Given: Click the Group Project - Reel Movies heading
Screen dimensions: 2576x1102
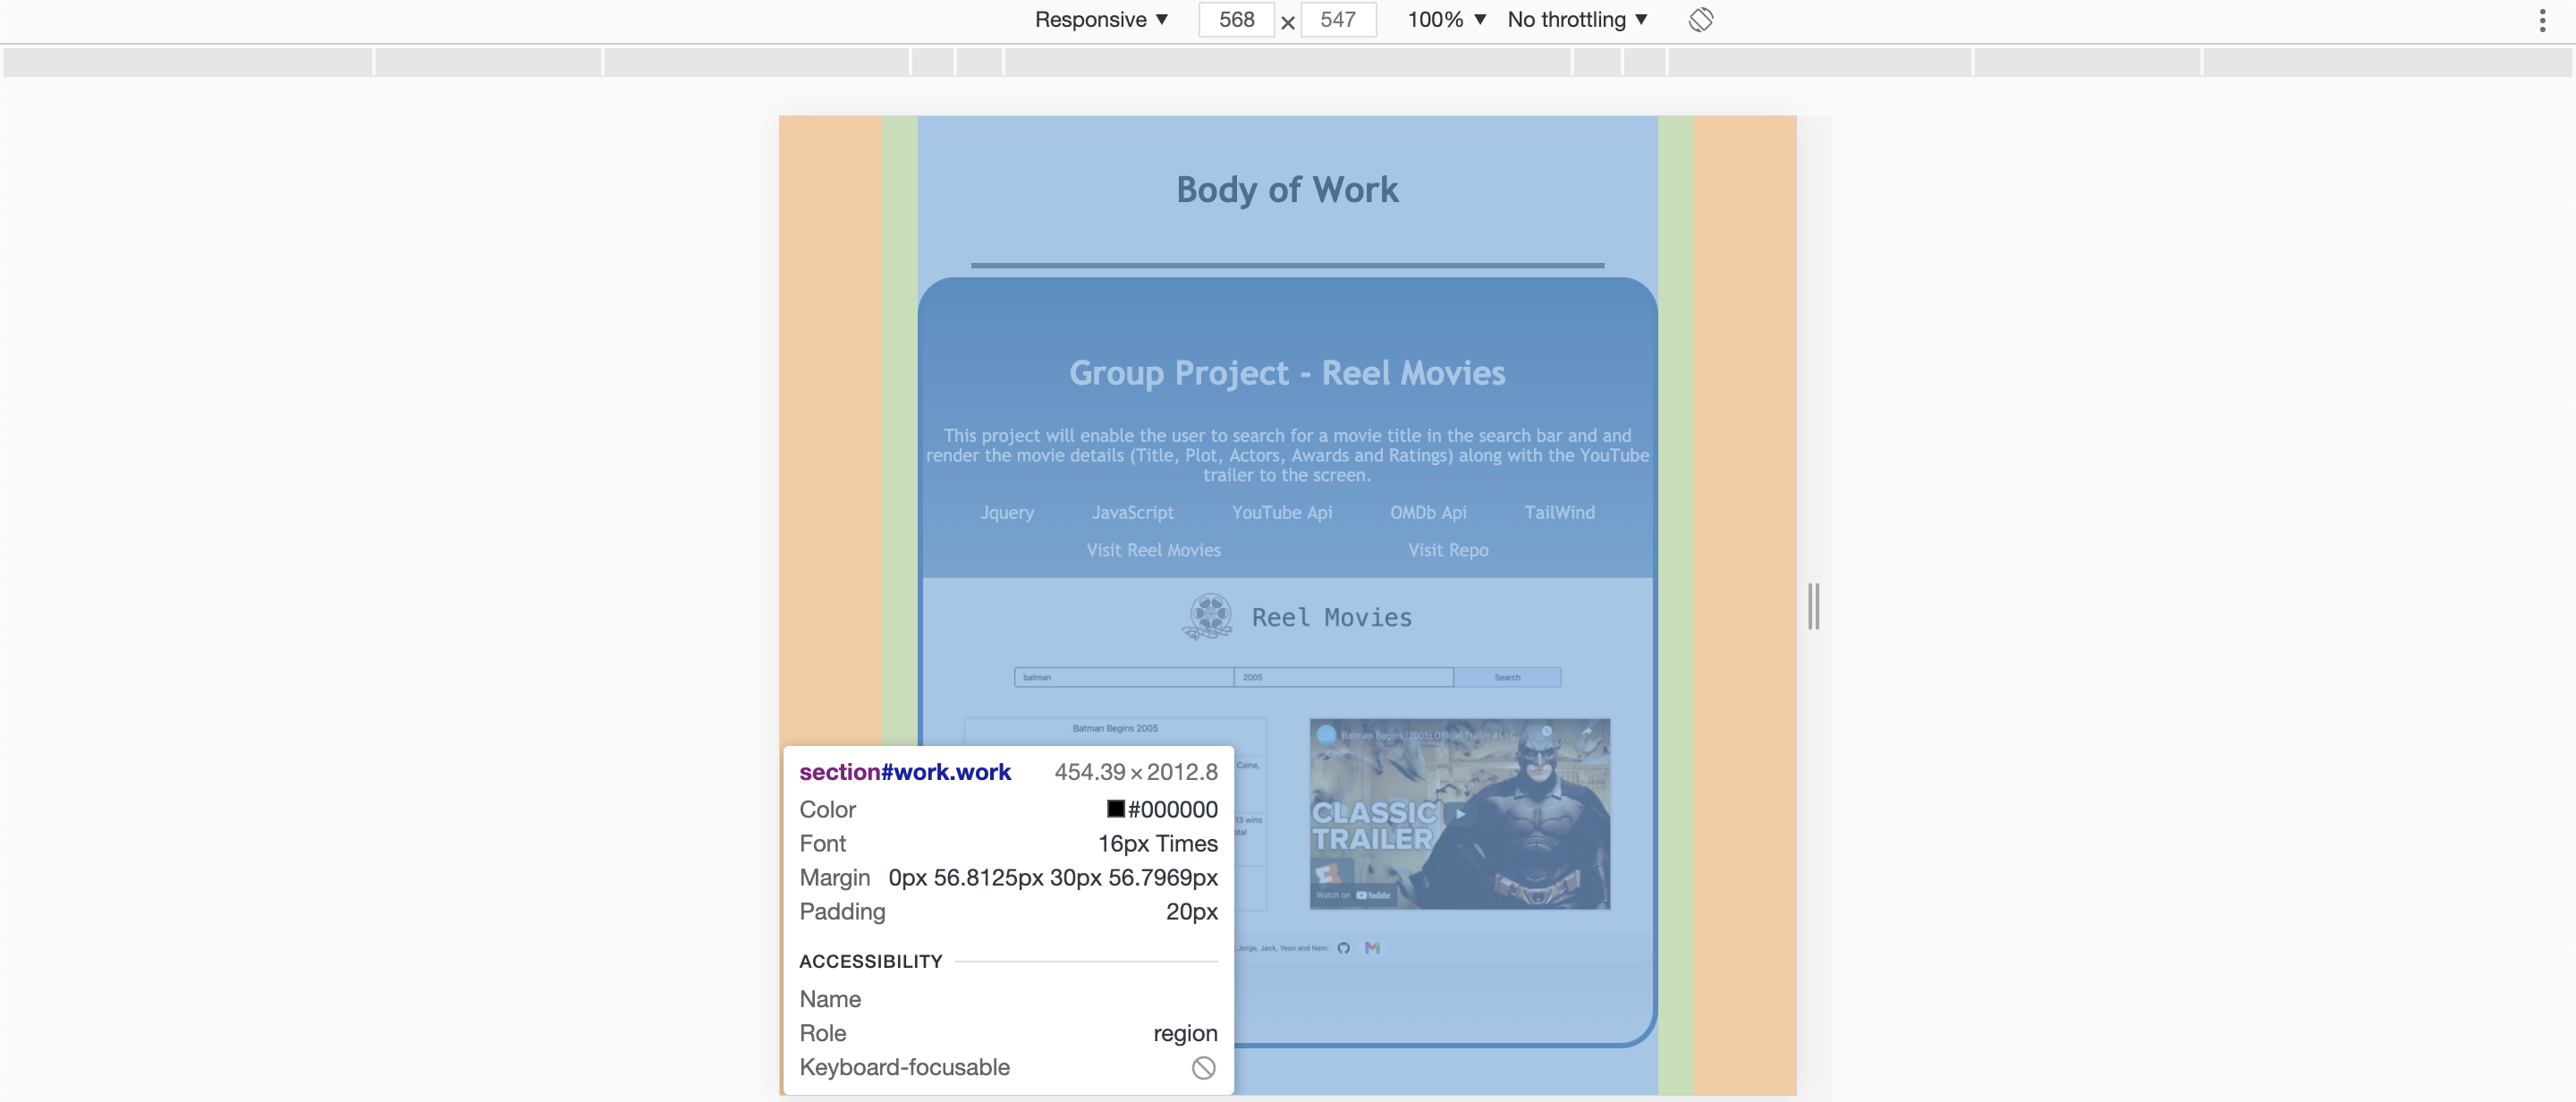Looking at the screenshot, I should coord(1287,373).
